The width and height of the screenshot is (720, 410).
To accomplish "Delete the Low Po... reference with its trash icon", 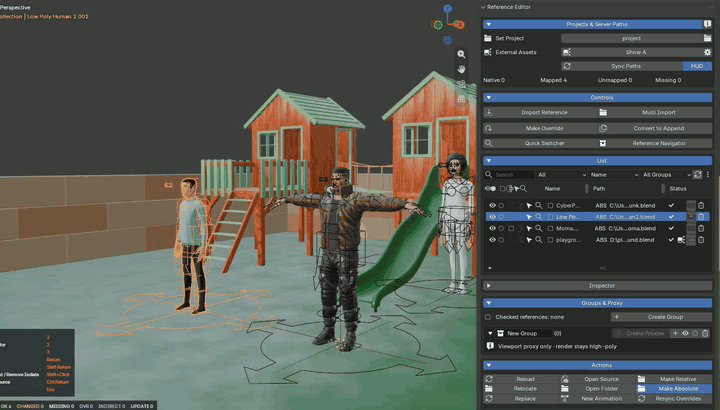I will click(701, 217).
